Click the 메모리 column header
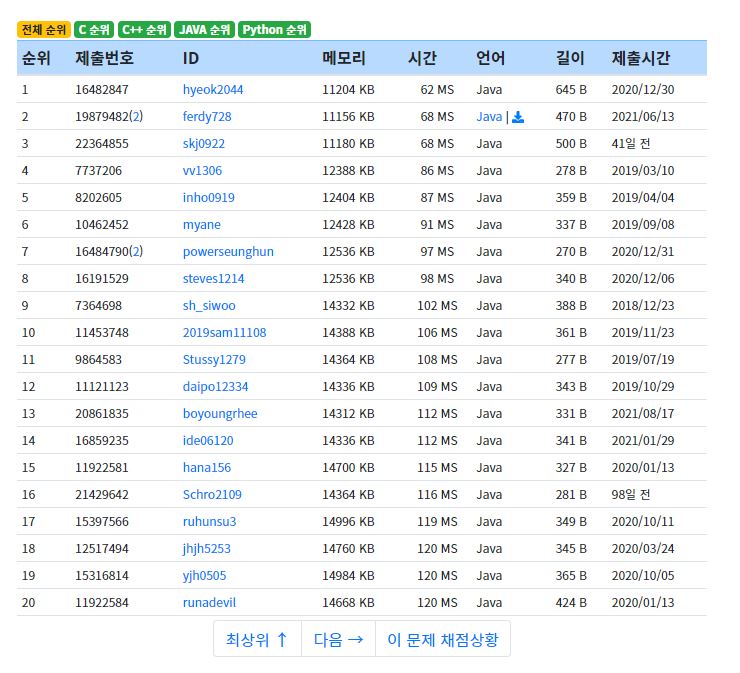Viewport: 740px width, 673px height. pos(344,58)
